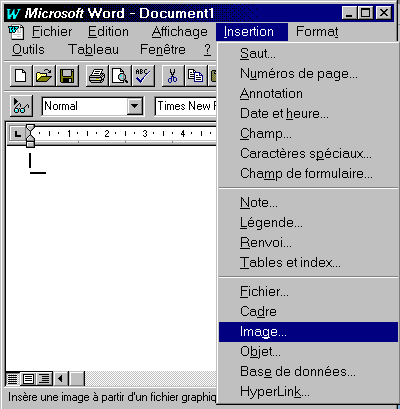Print the document using the printer icon
Screen dimensions: 400x409
pos(97,76)
